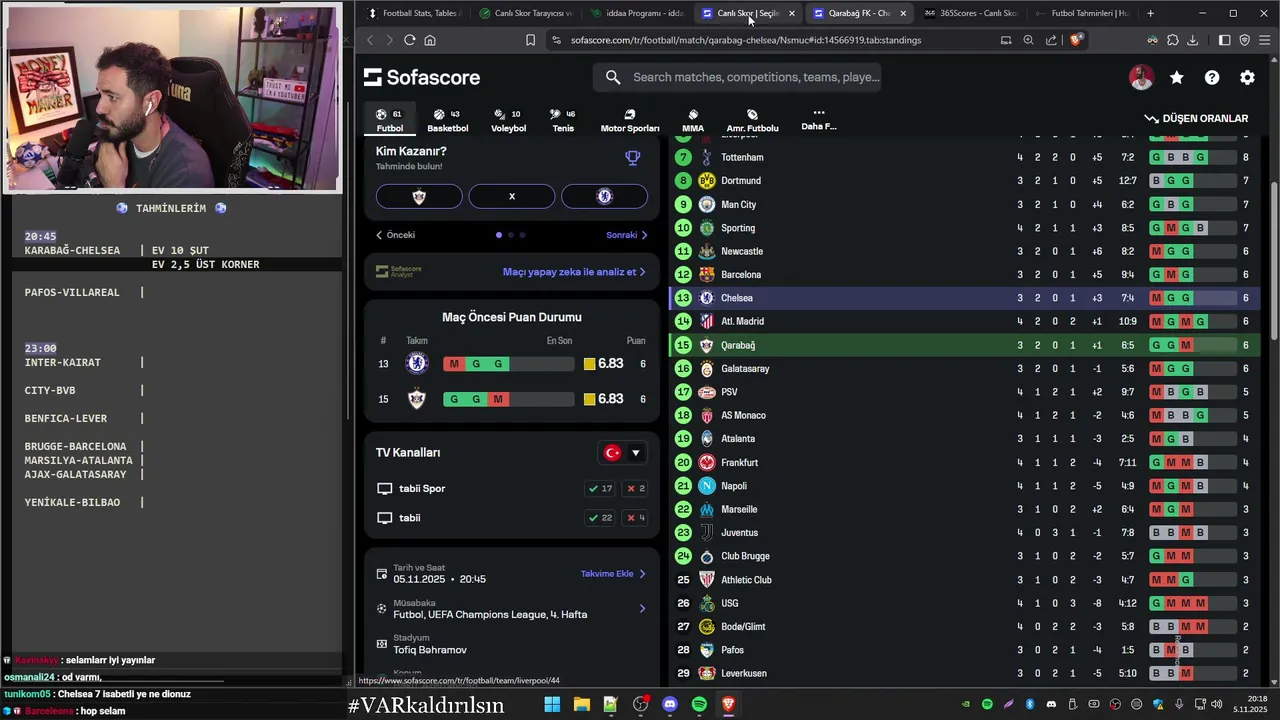Expand the UEFA Champions League competition row
This screenshot has width=1280, height=720.
pyautogui.click(x=511, y=608)
